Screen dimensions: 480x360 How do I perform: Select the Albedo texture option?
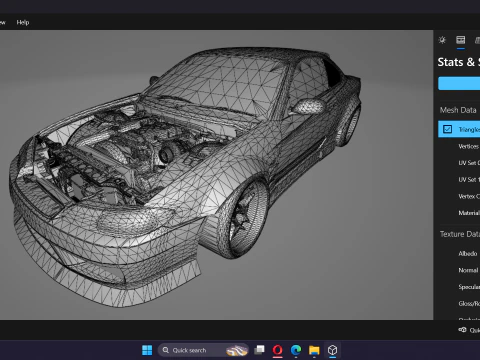468,254
